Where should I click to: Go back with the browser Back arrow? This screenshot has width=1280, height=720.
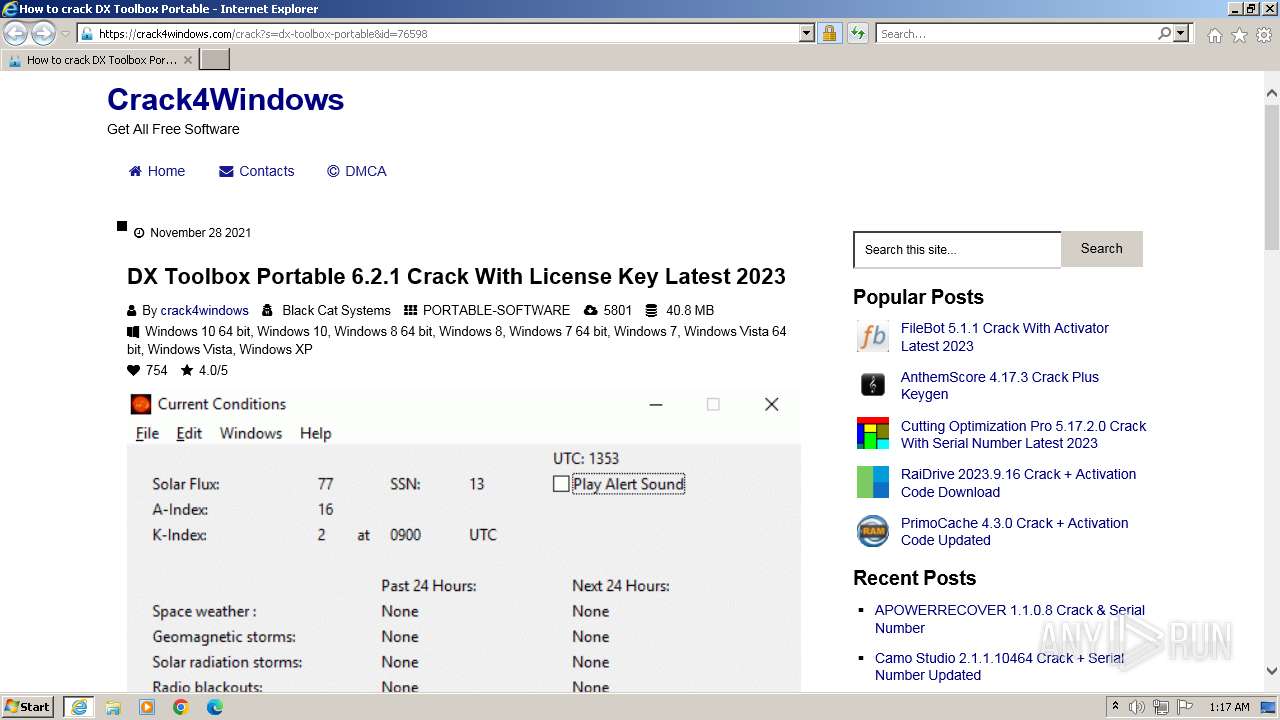tap(15, 33)
